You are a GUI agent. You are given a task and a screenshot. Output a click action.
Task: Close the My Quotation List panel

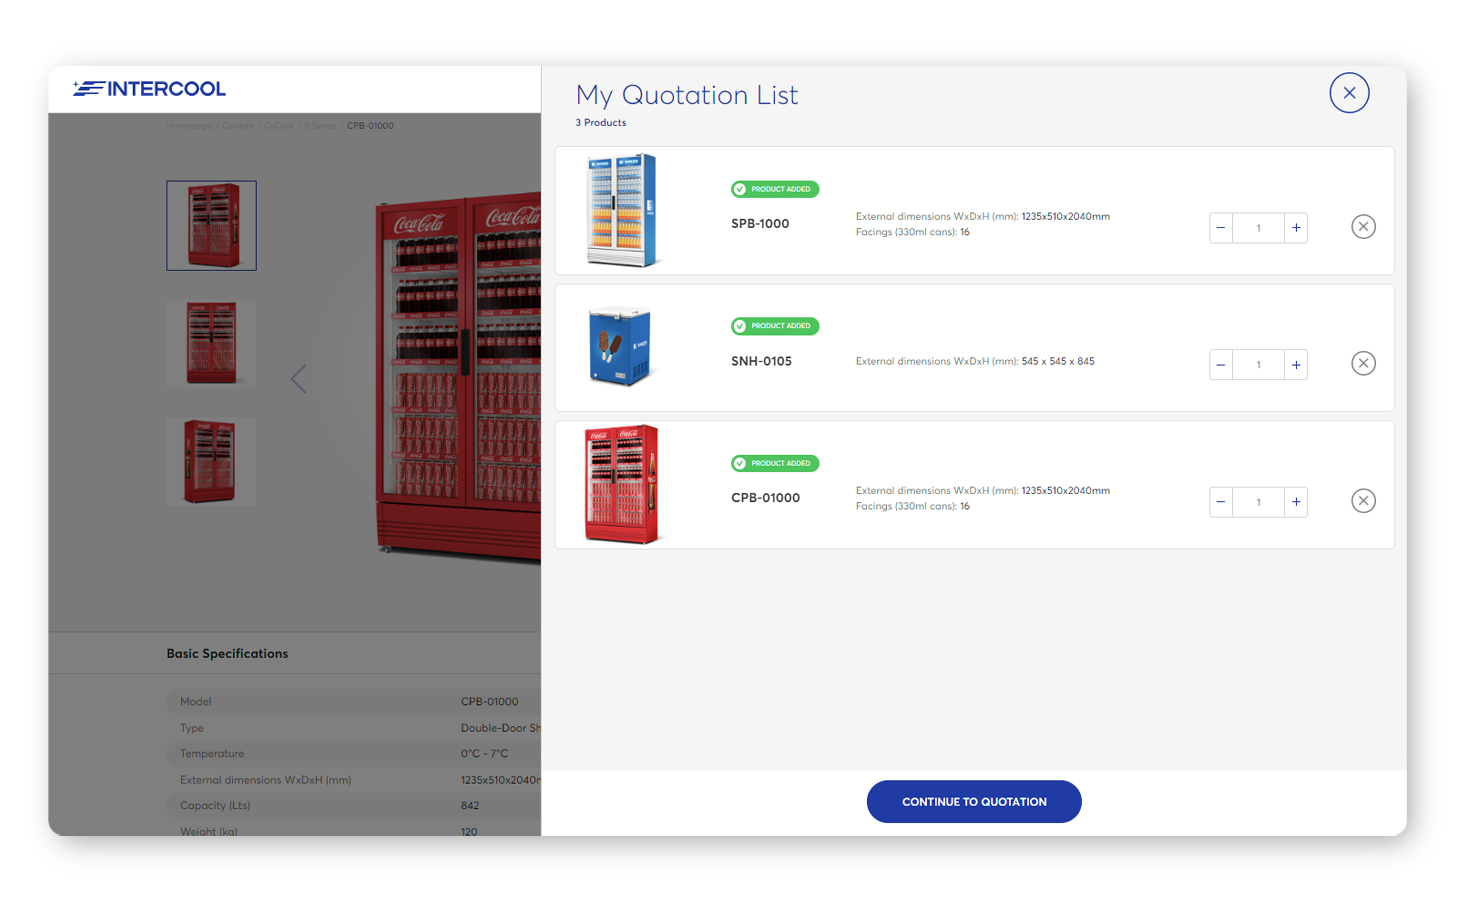click(x=1349, y=93)
